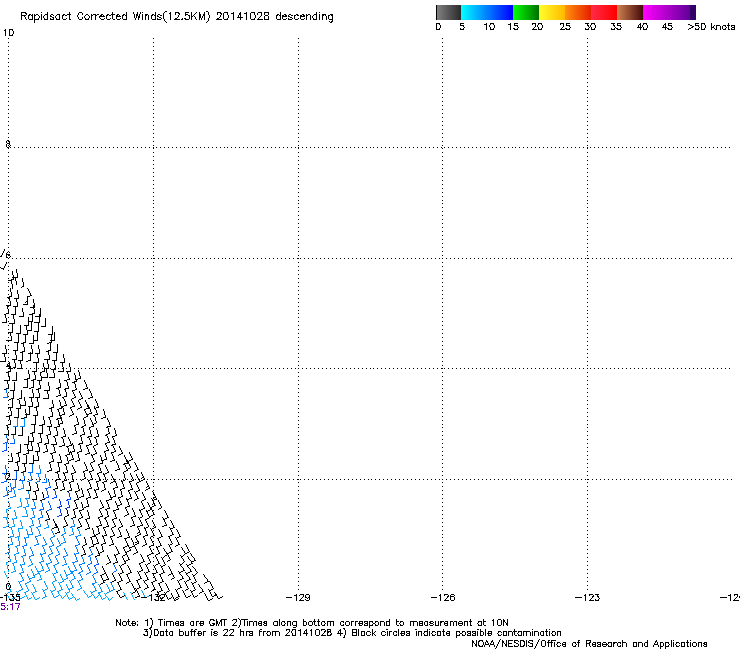
Task: Click the cyan-blue 5-15 knots color band
Action: 487,12
